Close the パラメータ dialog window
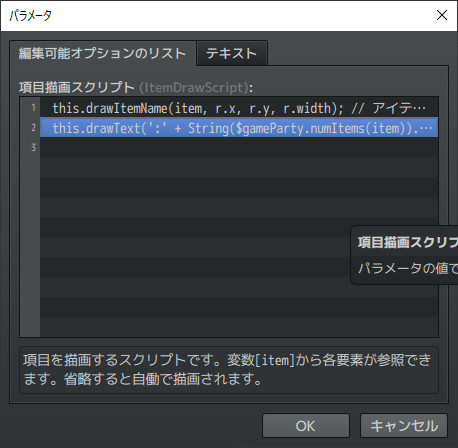458x448 pixels. coord(442,15)
